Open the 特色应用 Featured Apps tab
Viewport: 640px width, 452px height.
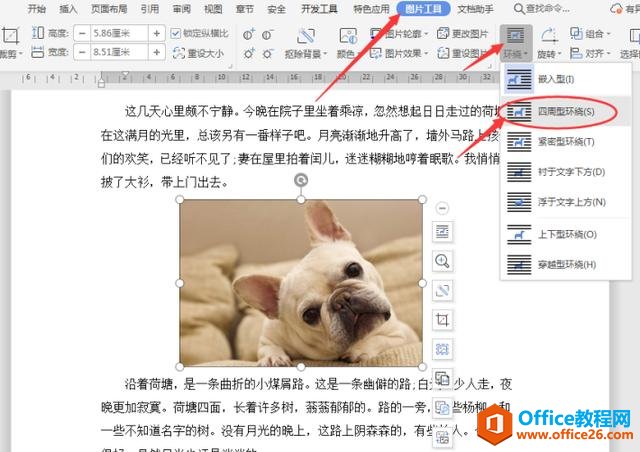click(371, 9)
